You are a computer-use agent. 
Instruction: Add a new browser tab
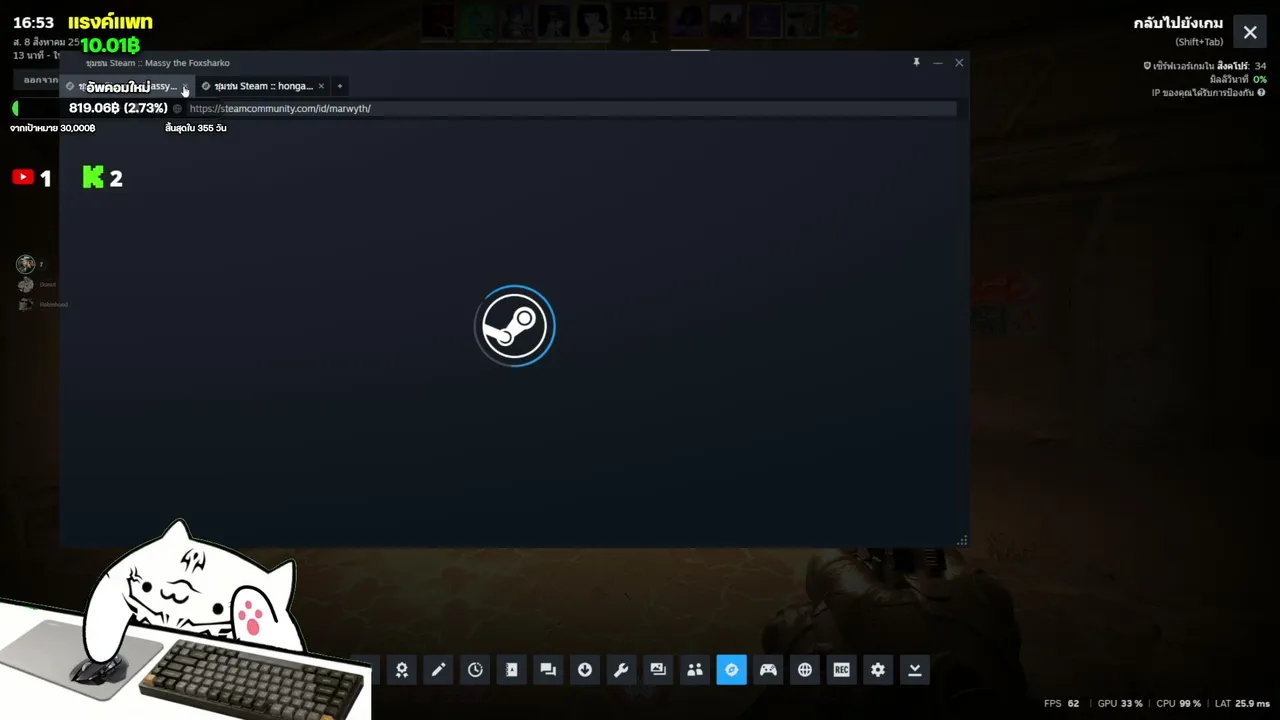(x=340, y=86)
